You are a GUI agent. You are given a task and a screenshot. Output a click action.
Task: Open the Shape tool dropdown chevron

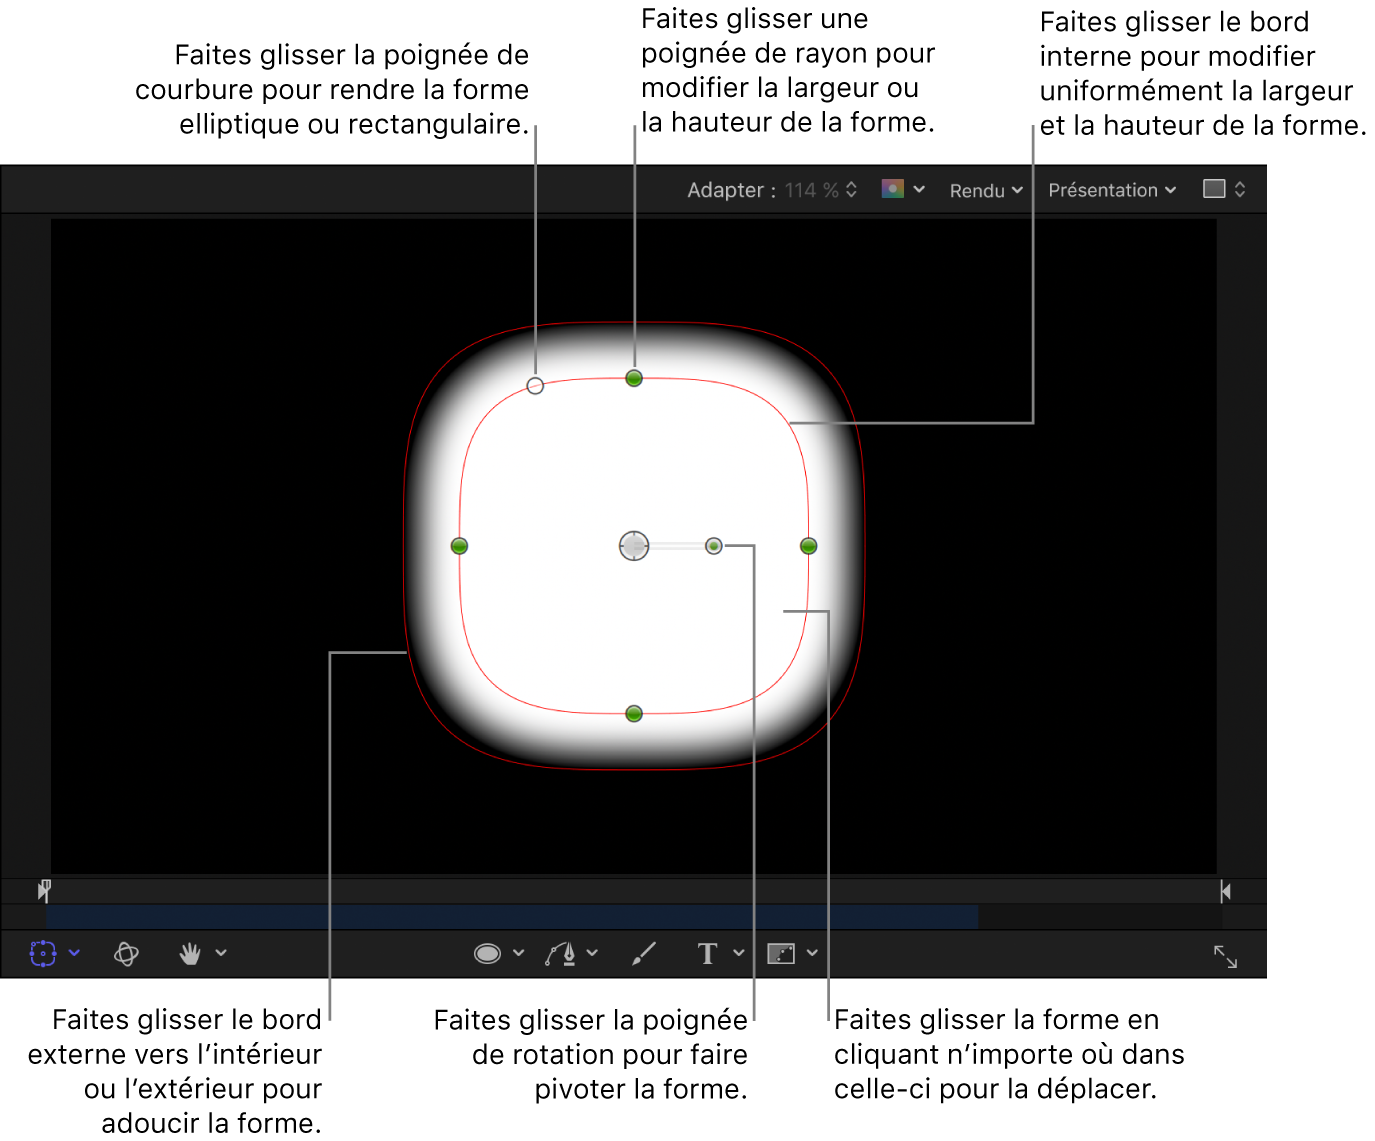point(519,953)
